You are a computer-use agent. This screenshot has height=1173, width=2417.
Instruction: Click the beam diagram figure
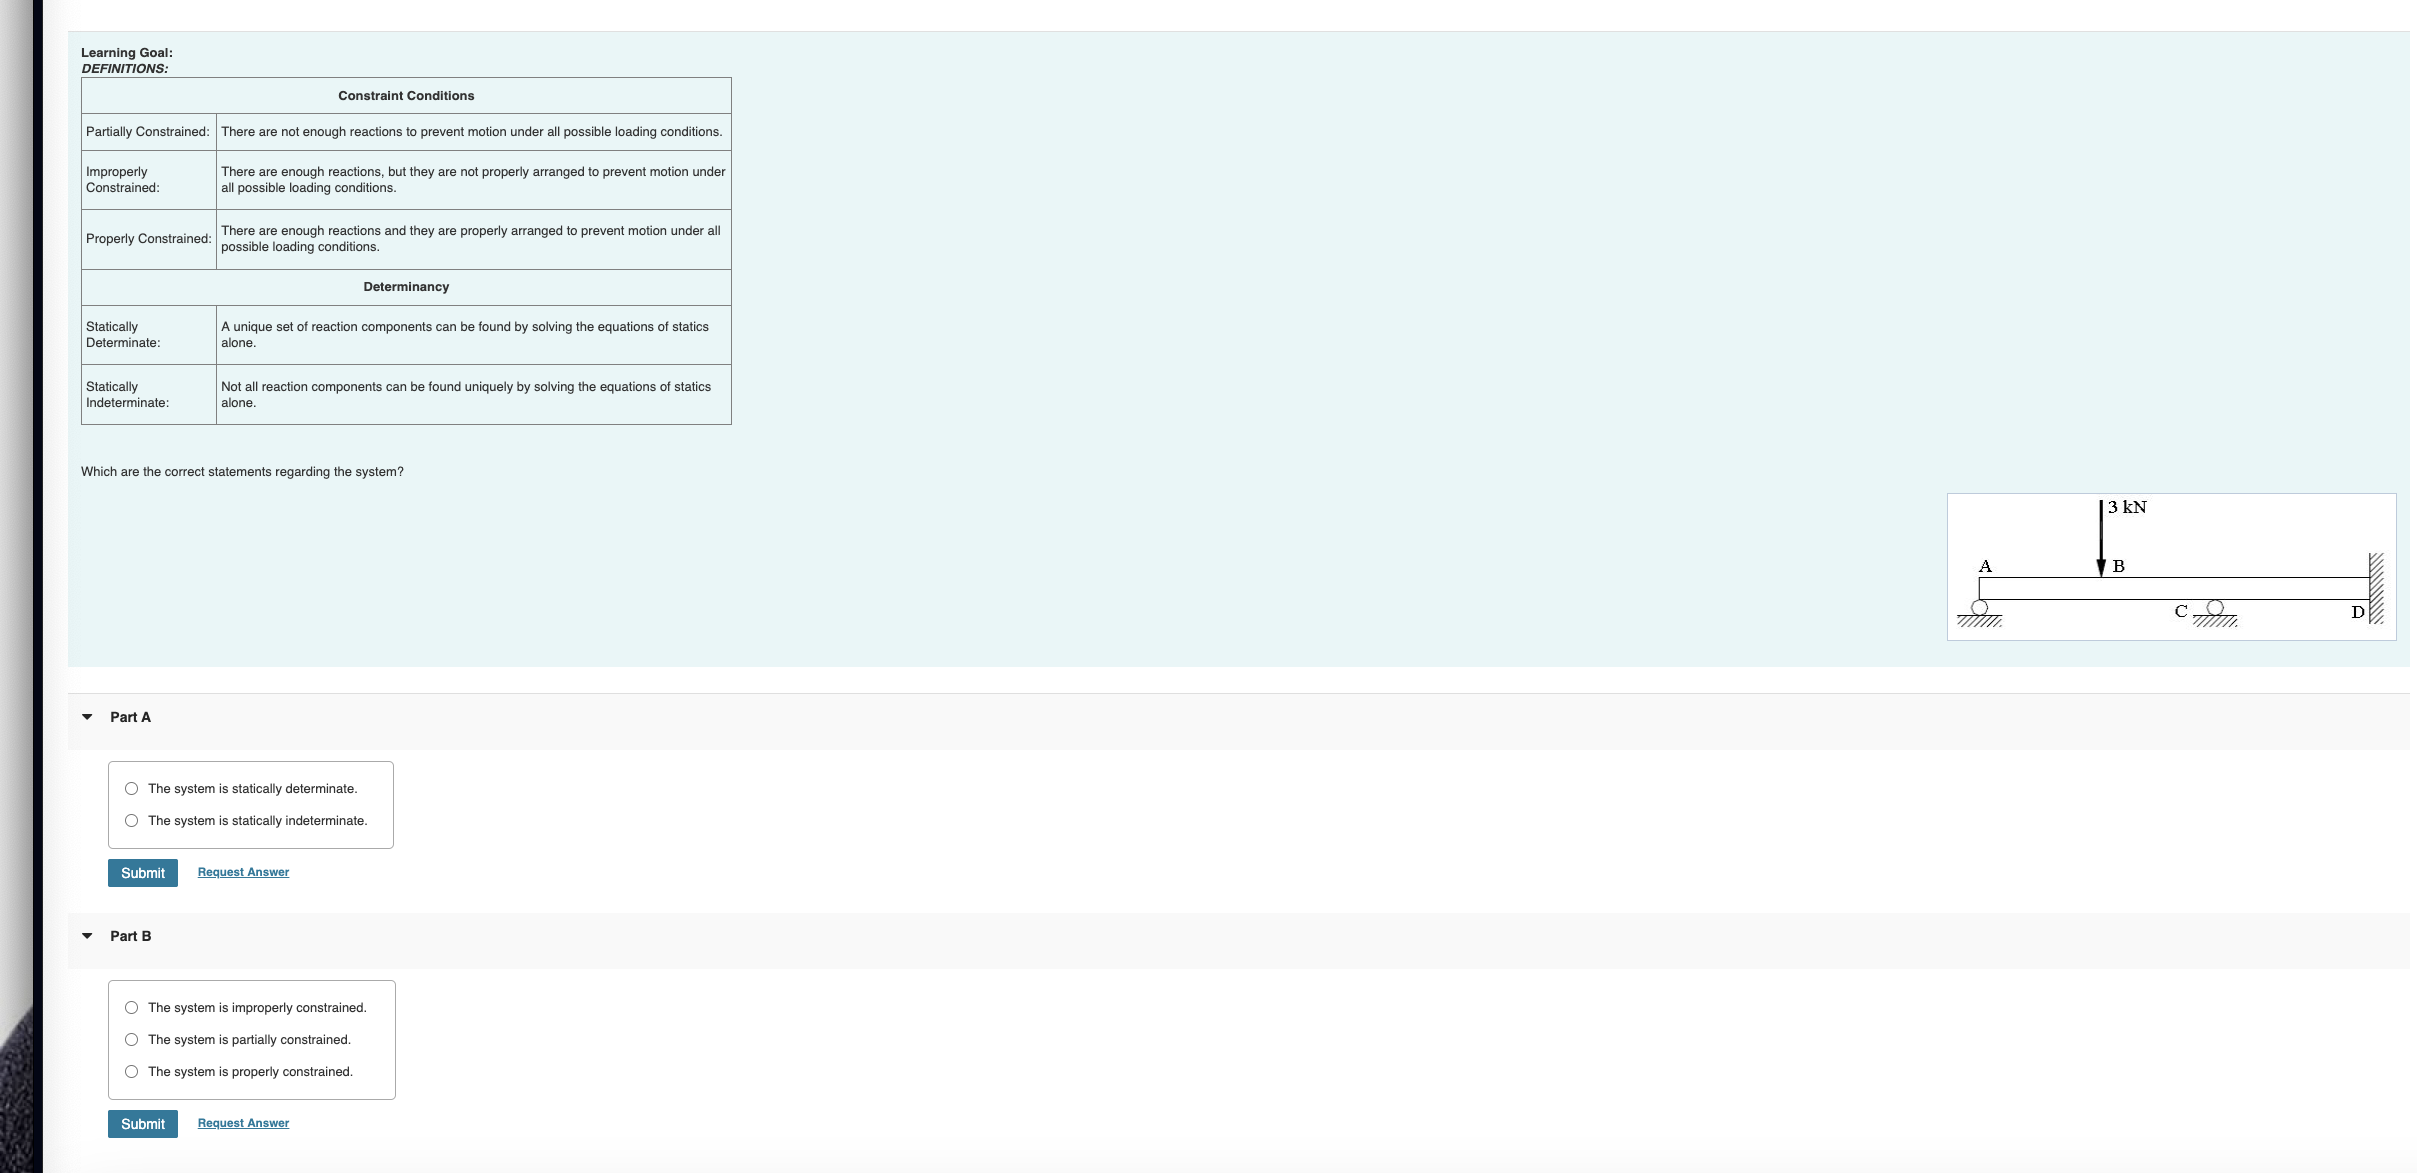(x=2171, y=566)
